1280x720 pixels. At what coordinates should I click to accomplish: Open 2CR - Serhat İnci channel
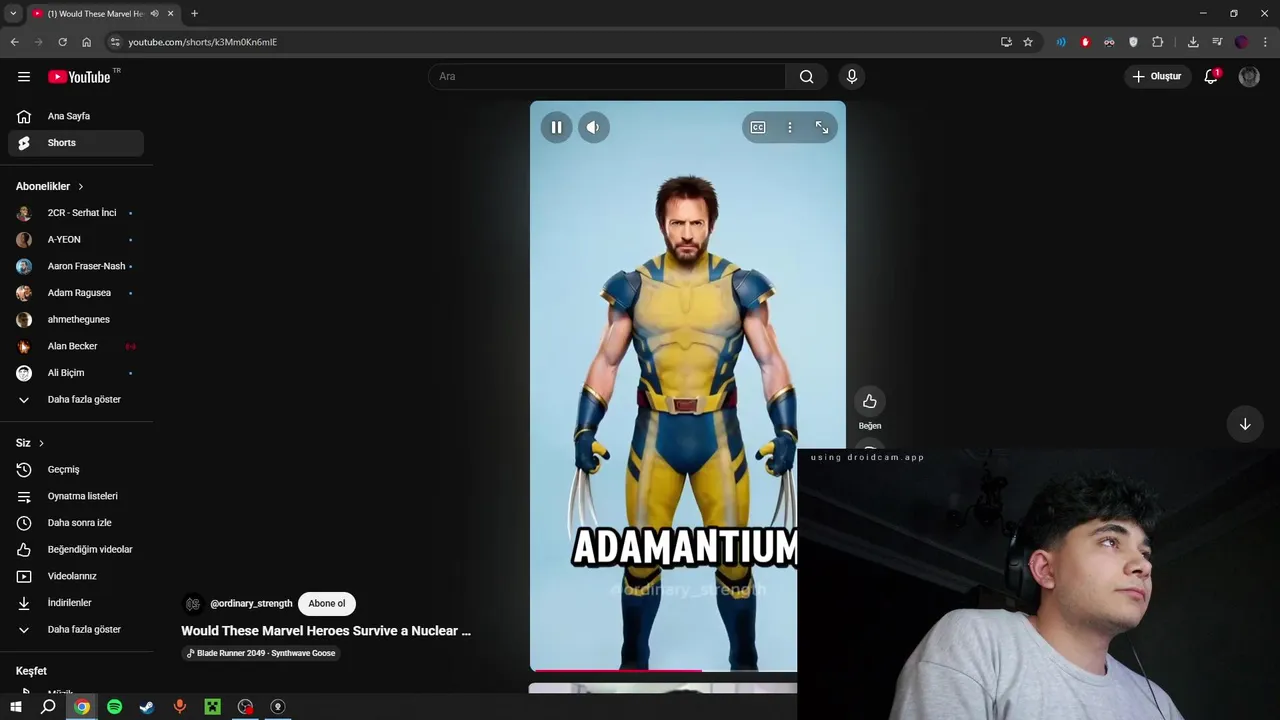[76, 213]
